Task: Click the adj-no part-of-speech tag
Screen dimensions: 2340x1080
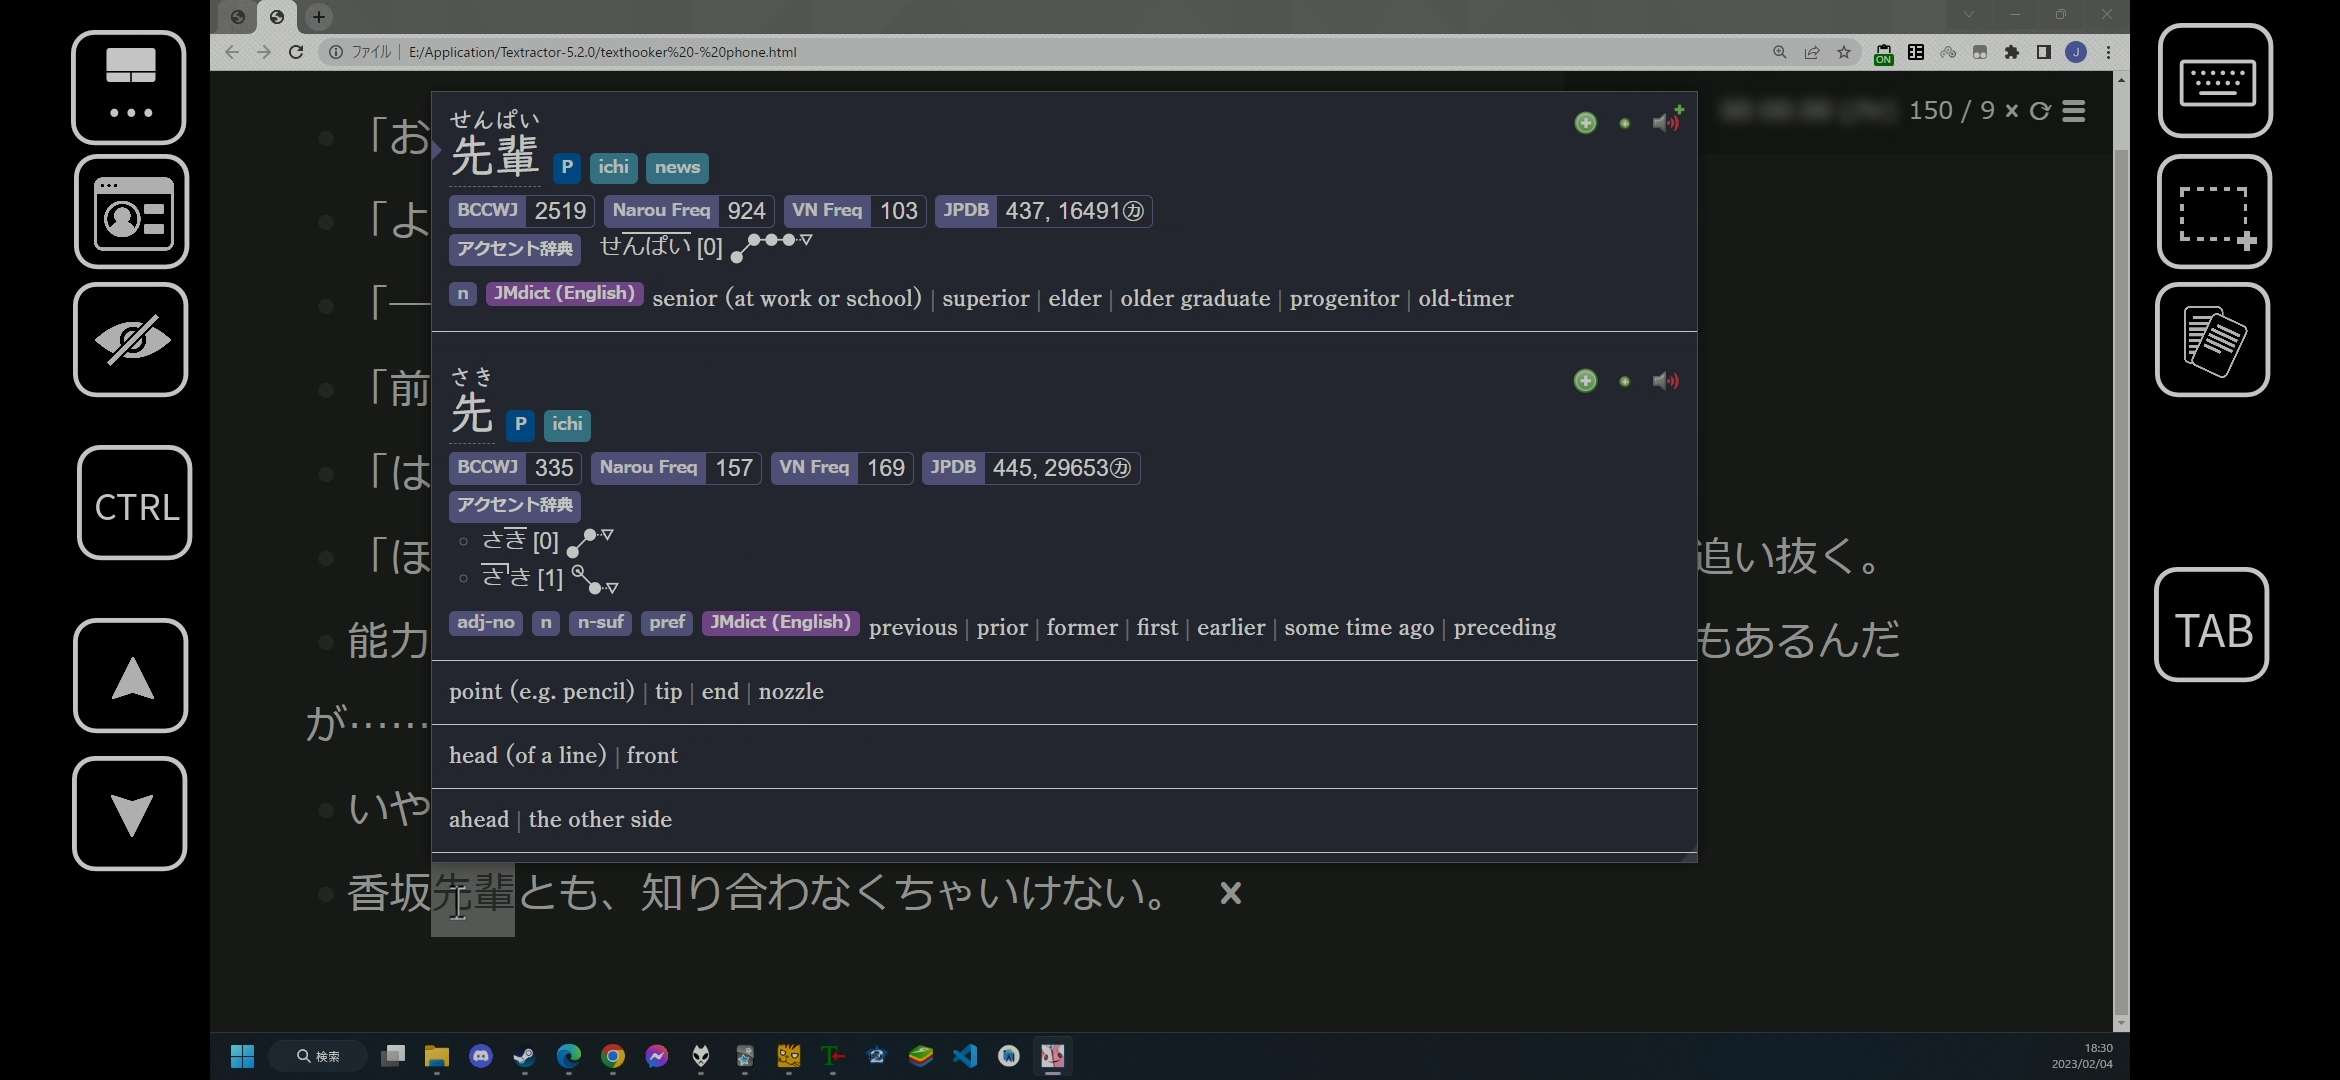Action: (486, 623)
